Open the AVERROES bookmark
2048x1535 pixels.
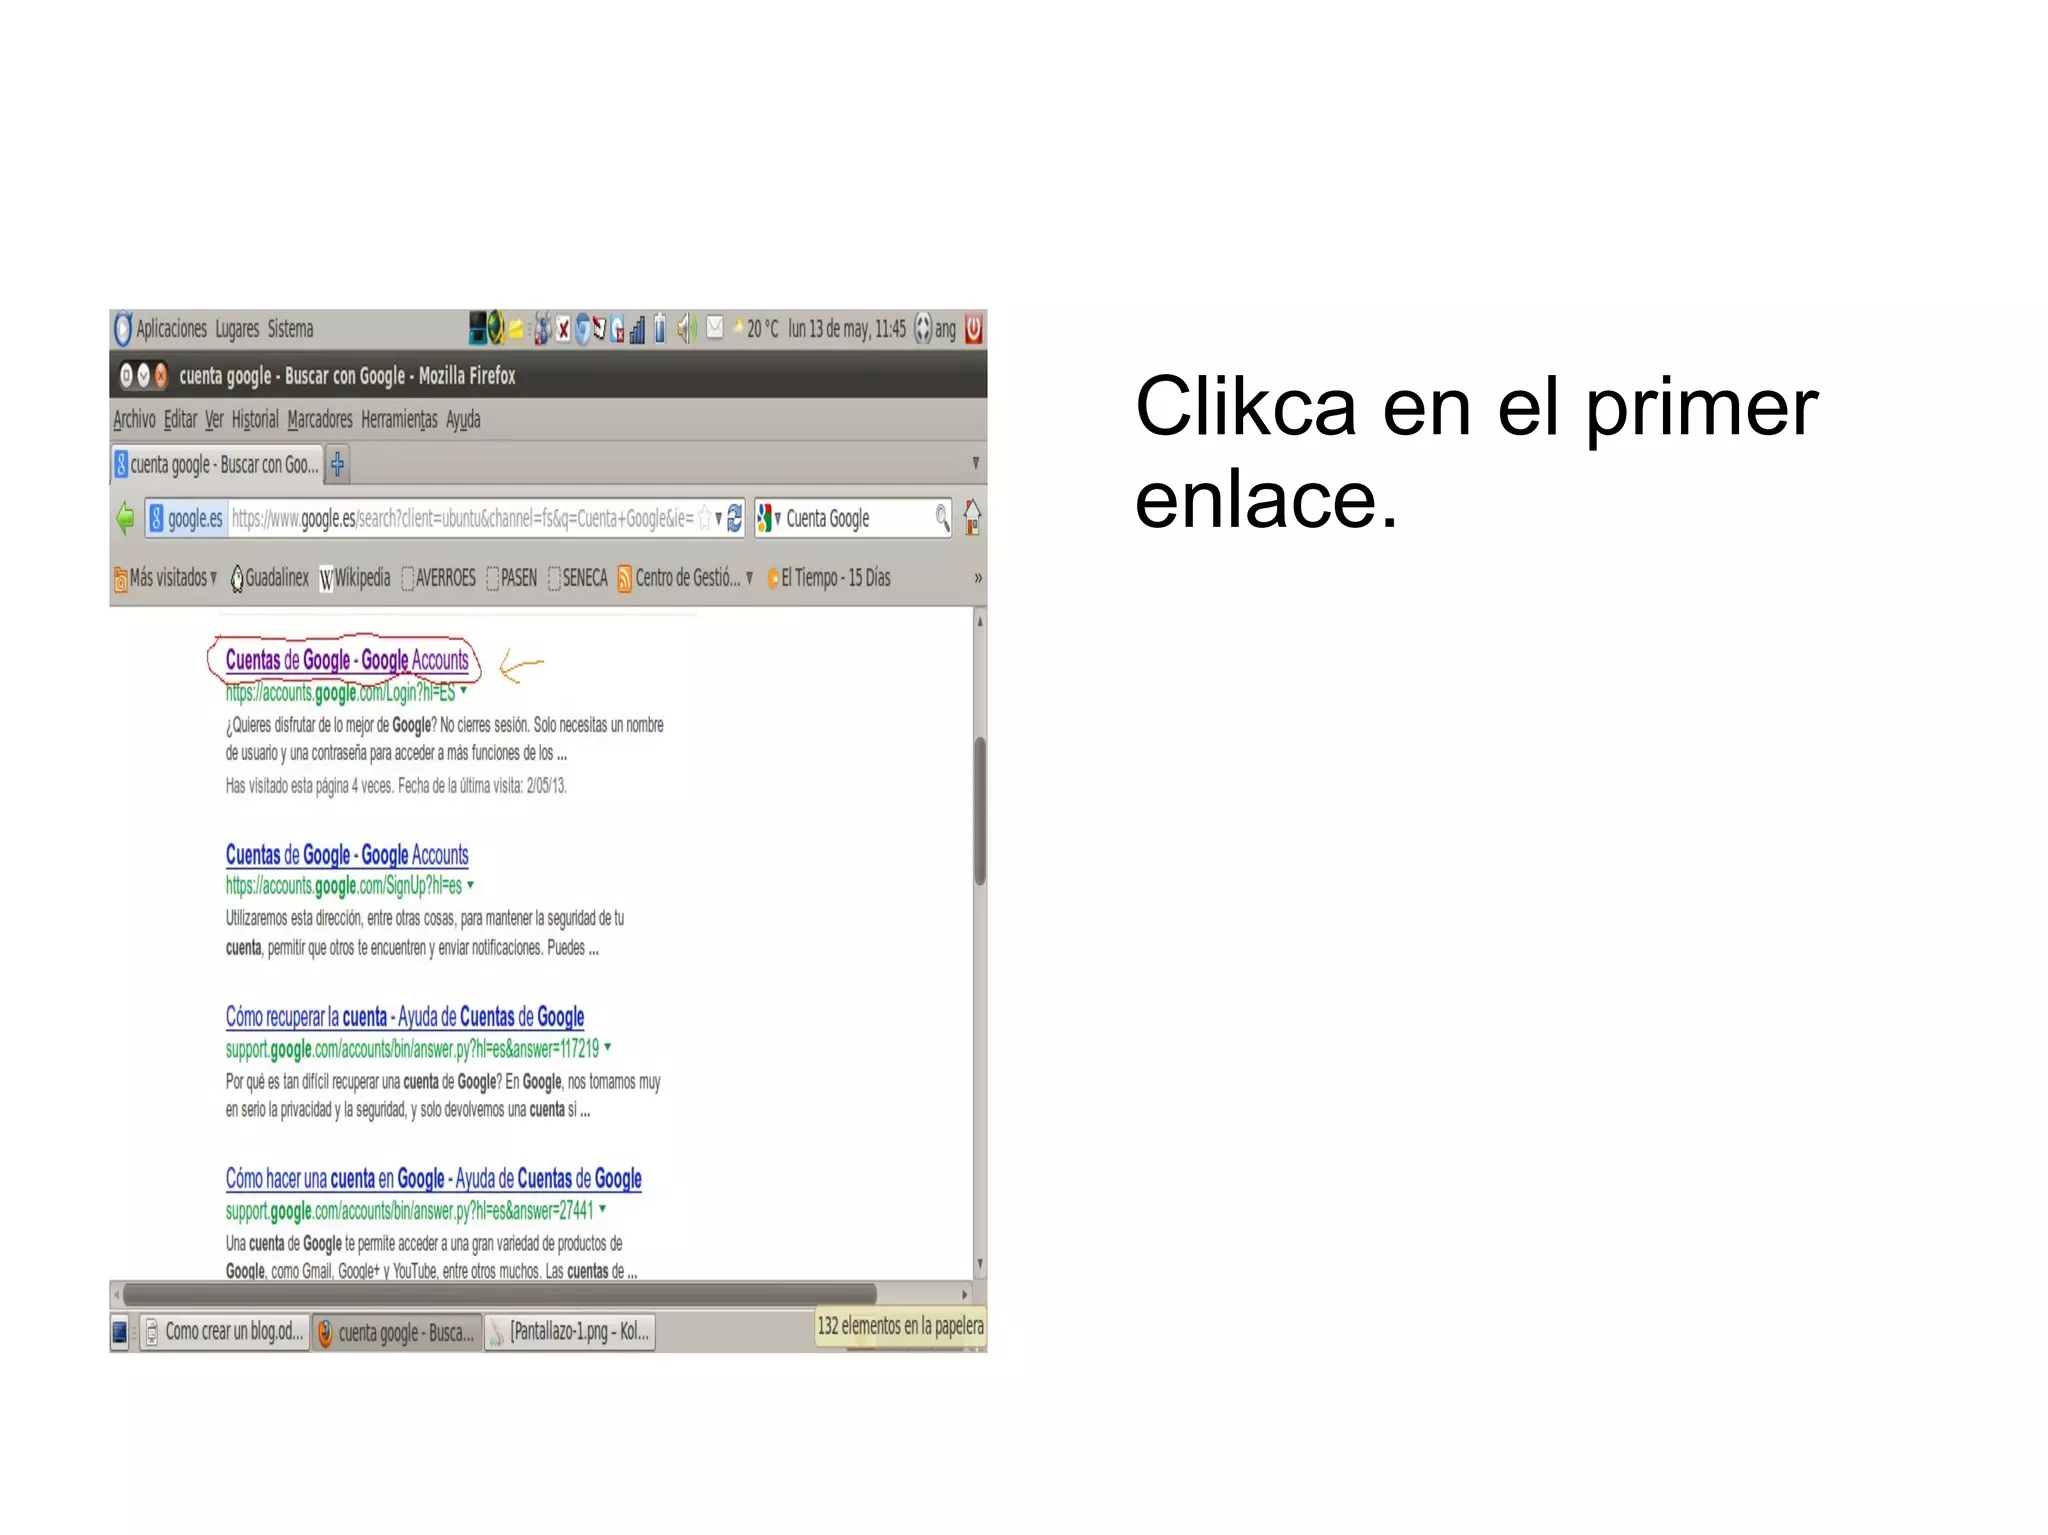click(x=438, y=578)
